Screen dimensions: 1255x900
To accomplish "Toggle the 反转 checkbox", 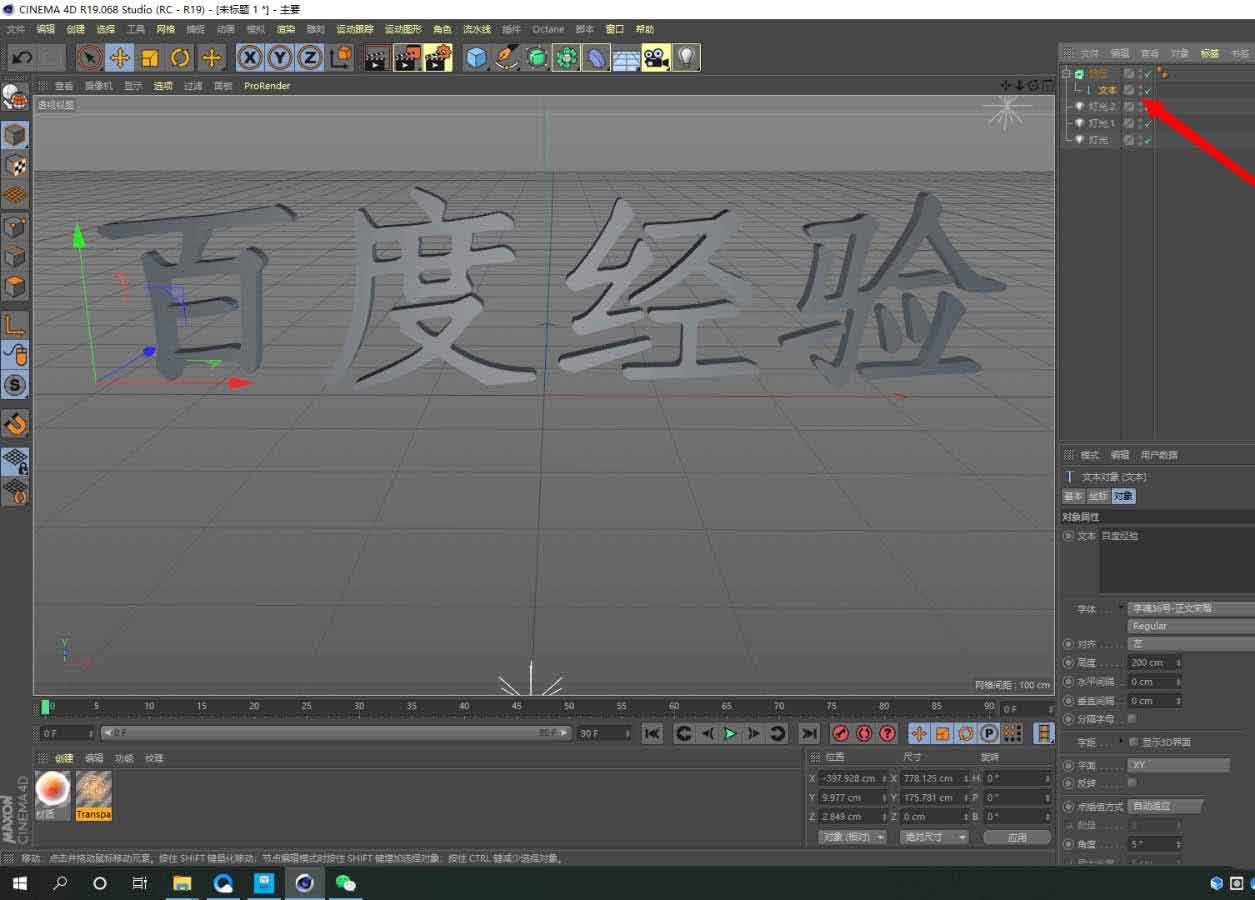I will (x=1132, y=781).
